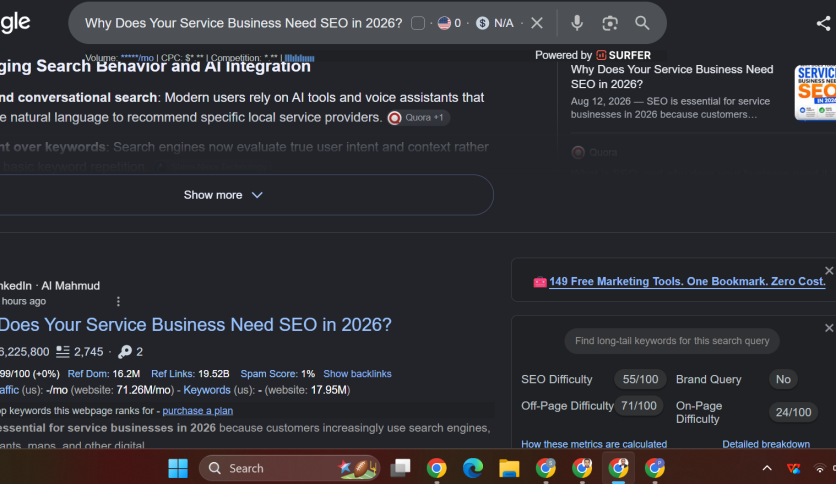Expand hidden system tray icons chevron
836x484 pixels.
pos(767,469)
